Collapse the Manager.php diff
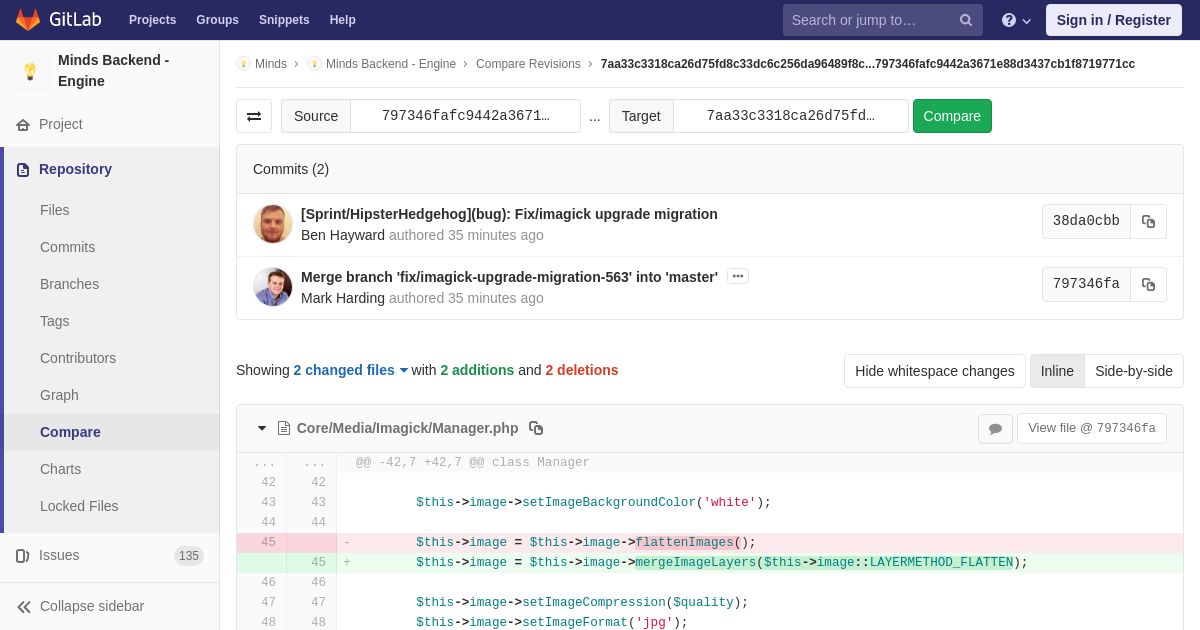This screenshot has width=1200, height=630. click(x=262, y=428)
